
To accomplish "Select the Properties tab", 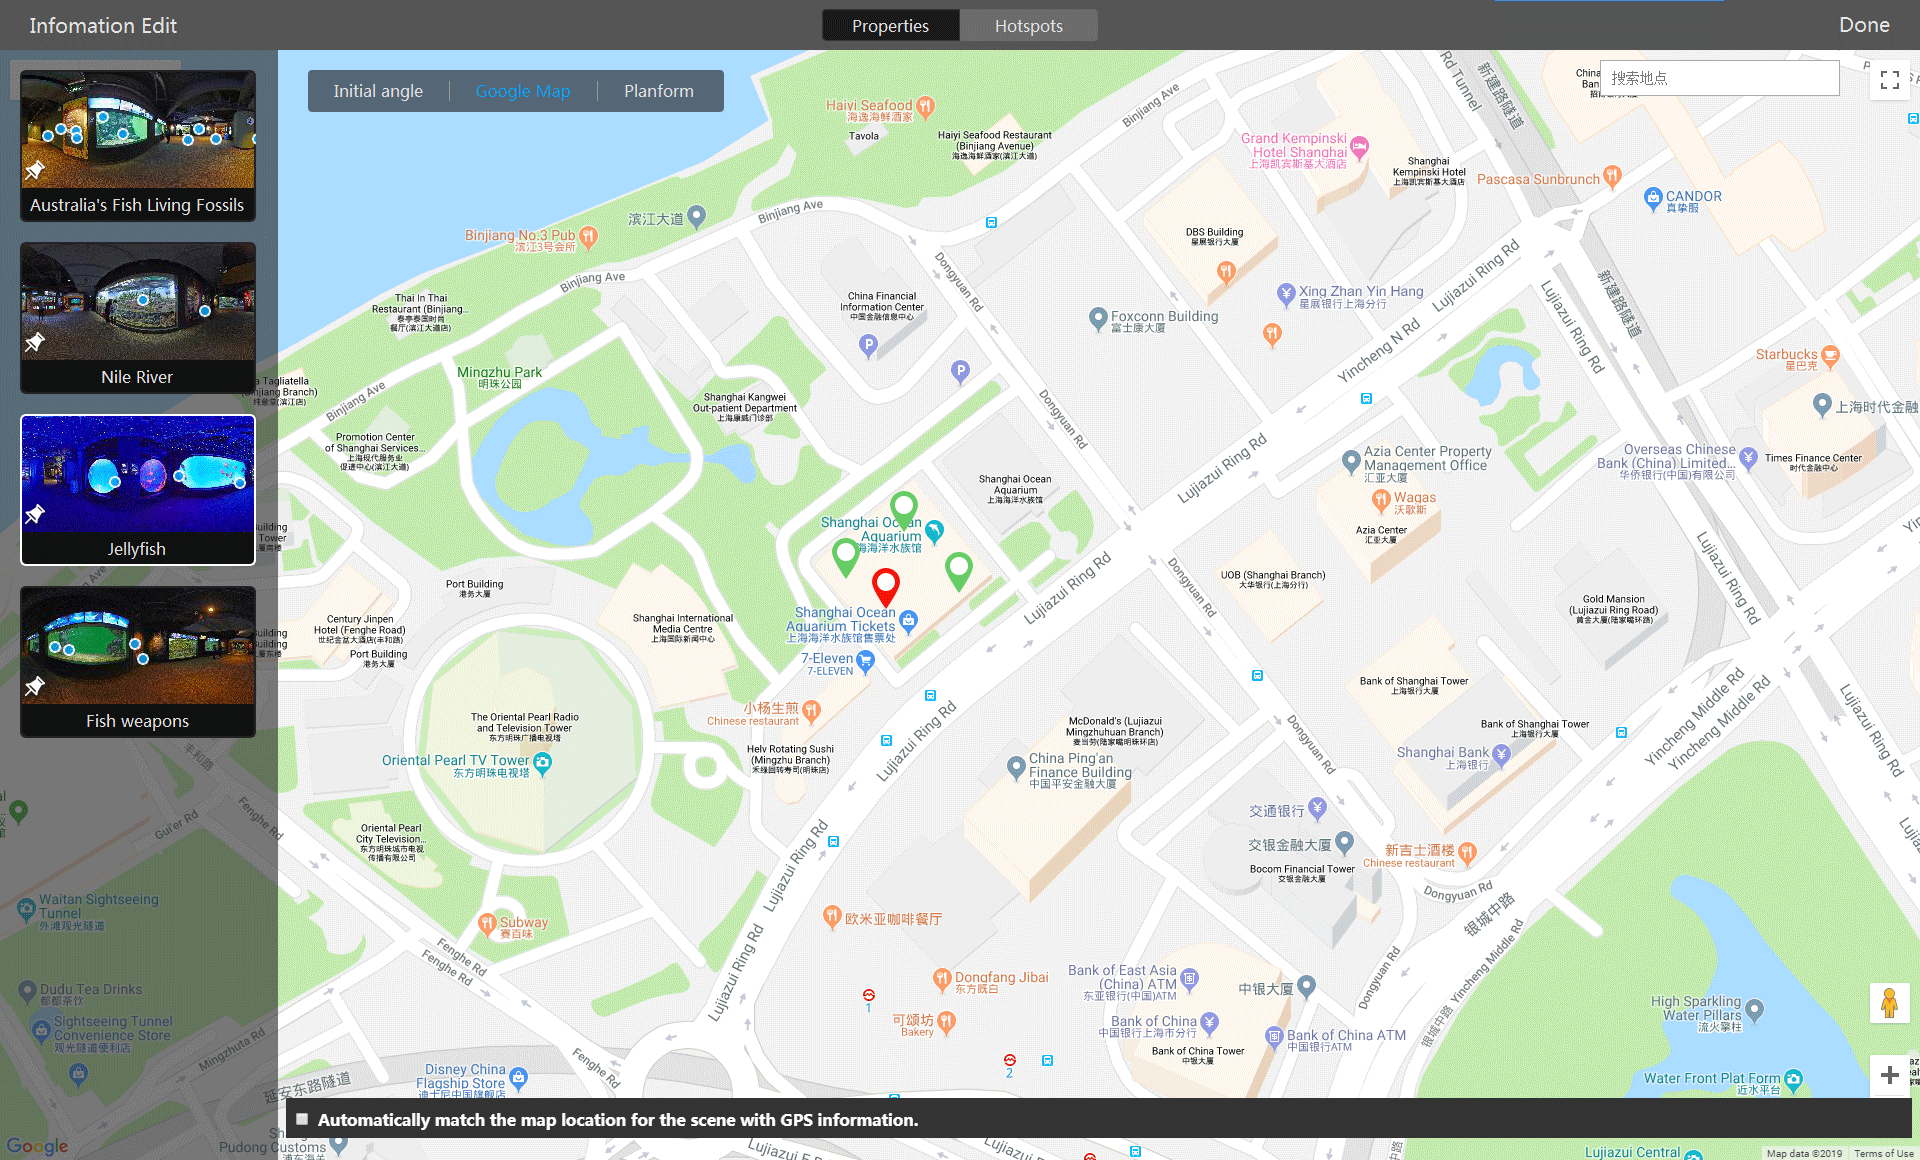I will (x=890, y=26).
